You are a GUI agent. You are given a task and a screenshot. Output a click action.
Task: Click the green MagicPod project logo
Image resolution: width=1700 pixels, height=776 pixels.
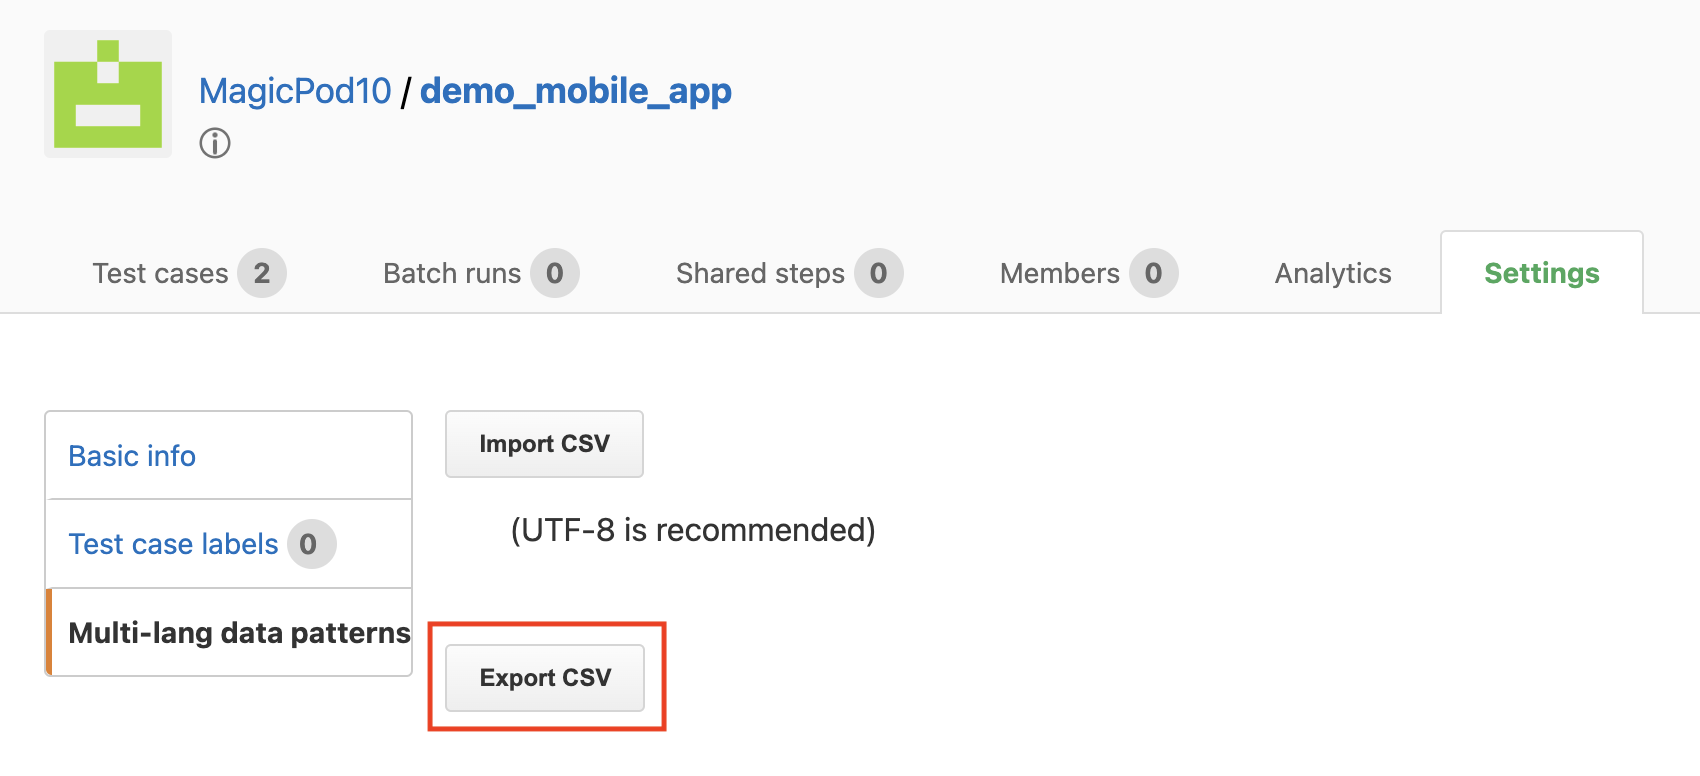108,94
